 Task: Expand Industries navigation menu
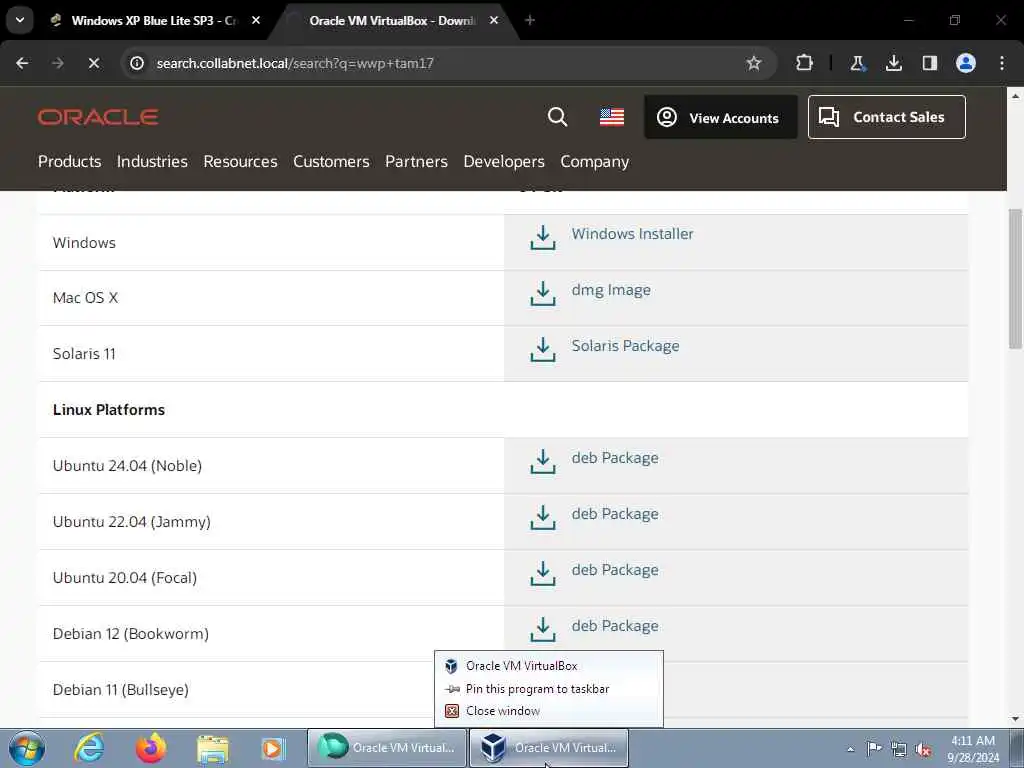click(x=152, y=161)
